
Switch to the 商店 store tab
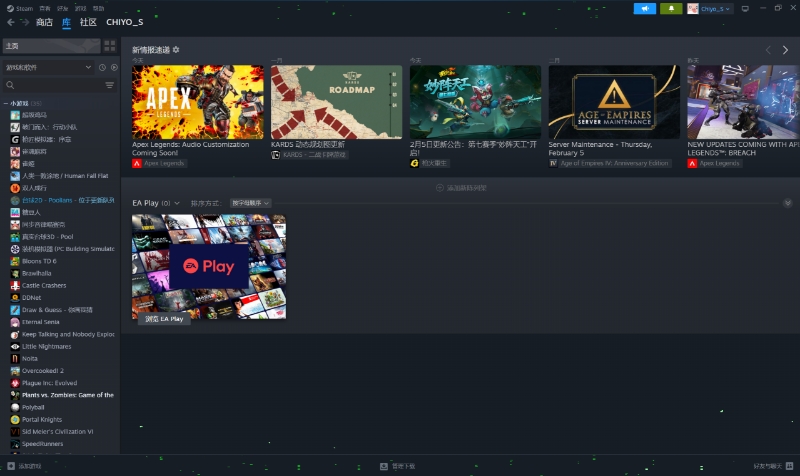[44, 22]
